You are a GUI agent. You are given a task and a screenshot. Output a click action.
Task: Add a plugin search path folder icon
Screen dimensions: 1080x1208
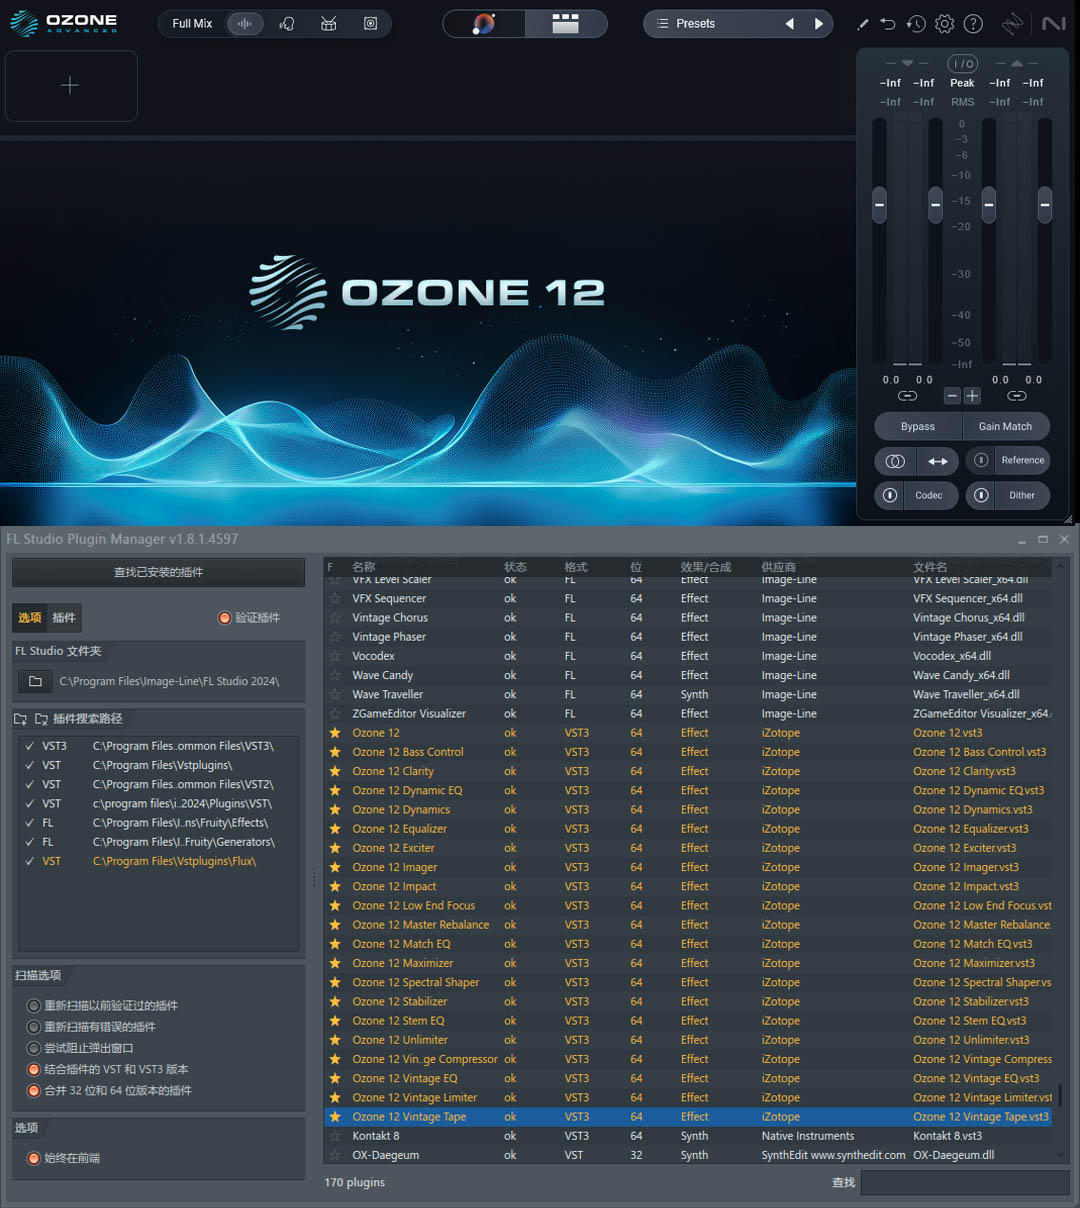20,719
